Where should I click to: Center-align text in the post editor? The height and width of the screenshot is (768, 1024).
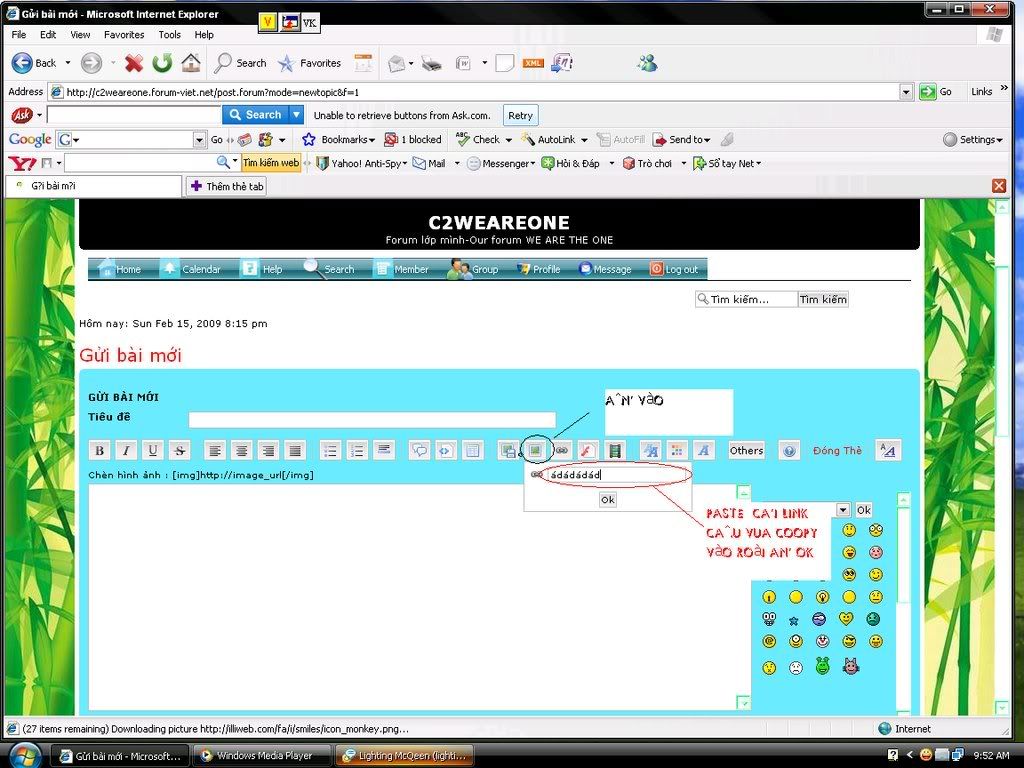242,450
